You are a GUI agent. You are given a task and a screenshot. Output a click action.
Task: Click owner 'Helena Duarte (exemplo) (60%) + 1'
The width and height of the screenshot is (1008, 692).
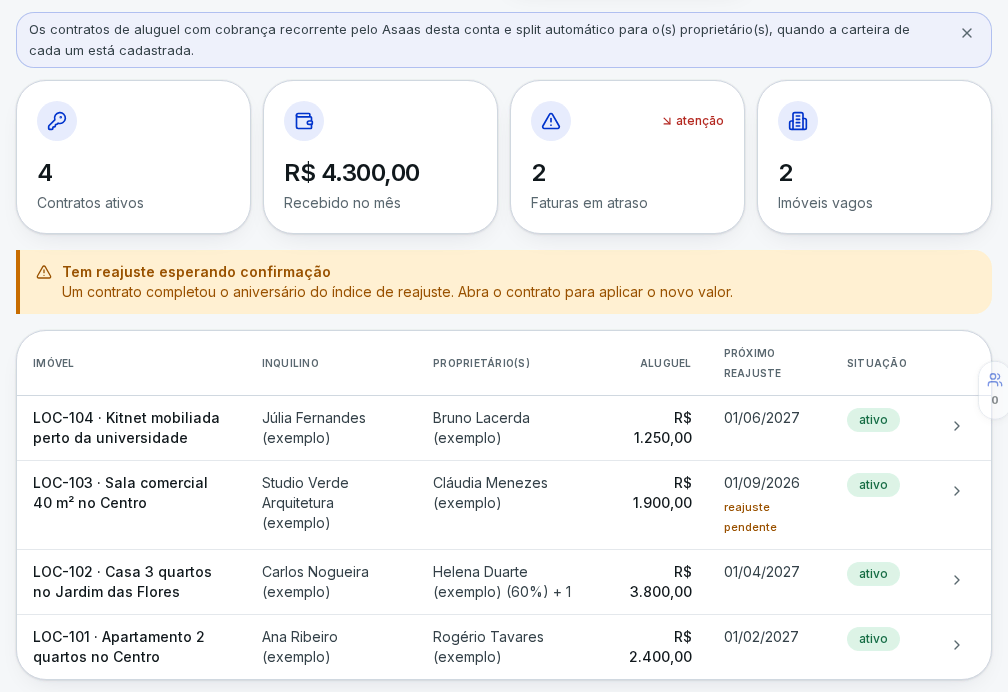pyautogui.click(x=503, y=582)
